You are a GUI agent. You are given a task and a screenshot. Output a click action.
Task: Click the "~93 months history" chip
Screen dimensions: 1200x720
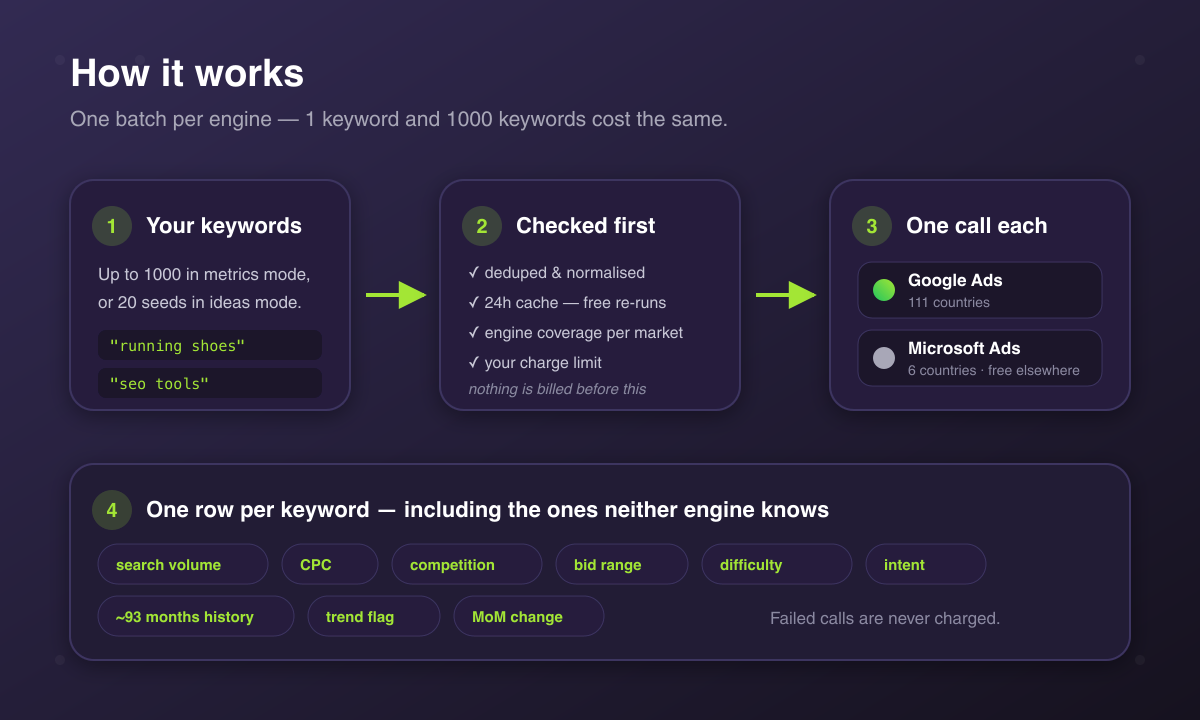(x=196, y=616)
